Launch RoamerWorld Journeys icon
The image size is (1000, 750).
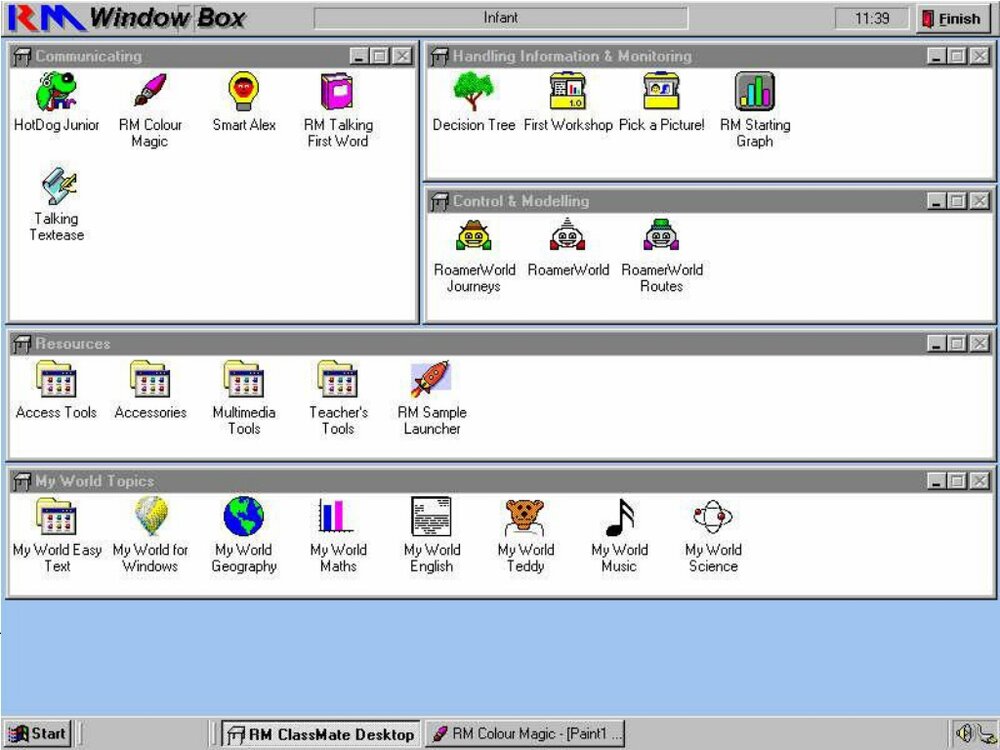tap(473, 236)
